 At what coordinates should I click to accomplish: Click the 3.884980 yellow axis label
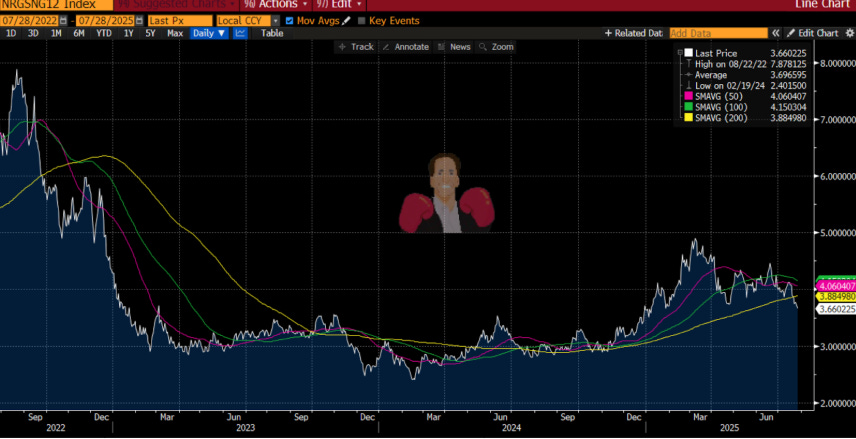(836, 296)
